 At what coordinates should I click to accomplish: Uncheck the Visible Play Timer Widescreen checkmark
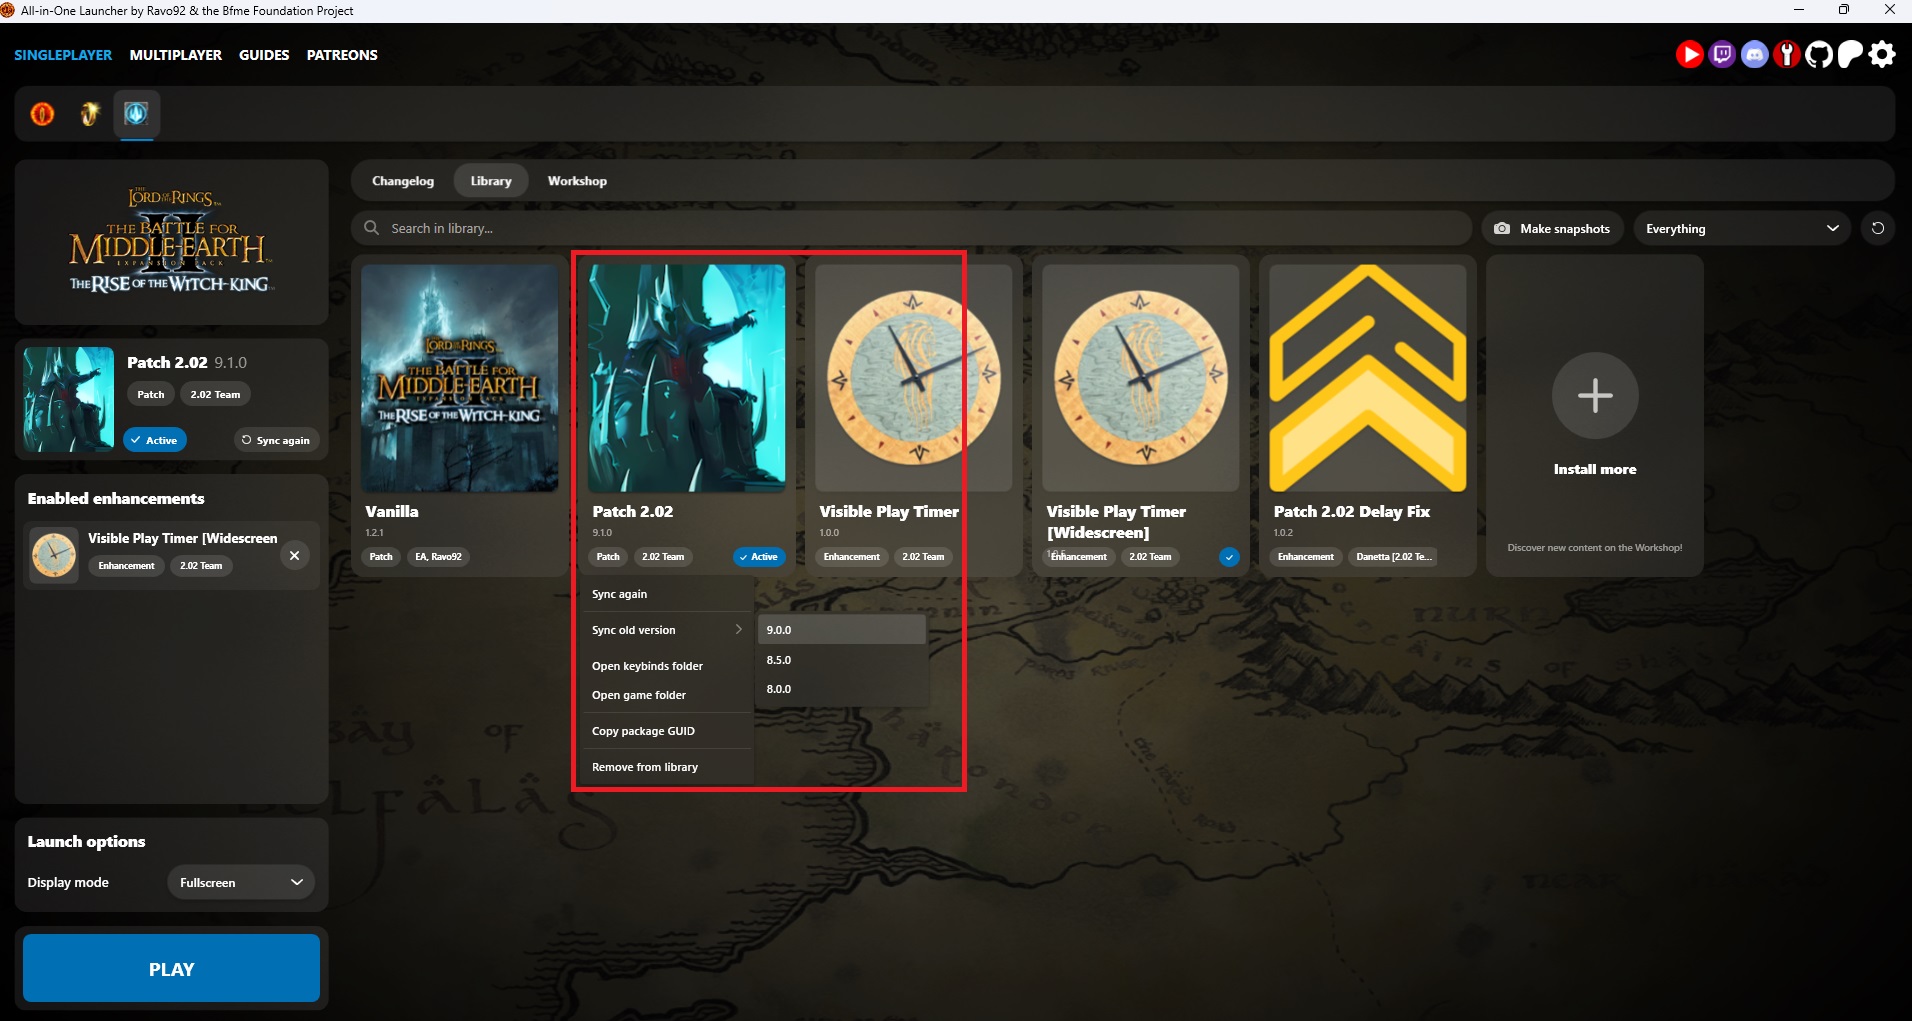[1228, 557]
